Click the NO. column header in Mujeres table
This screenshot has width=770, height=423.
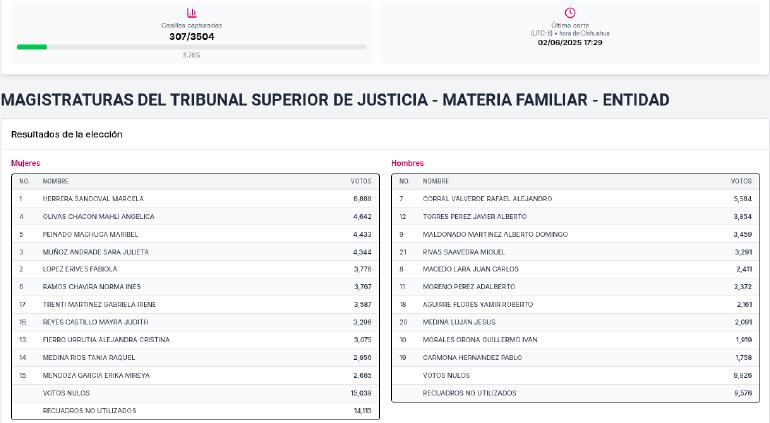(24, 181)
